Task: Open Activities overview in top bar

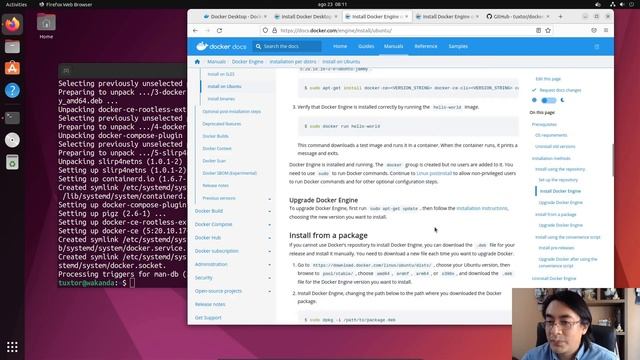Action: (x=16, y=4)
